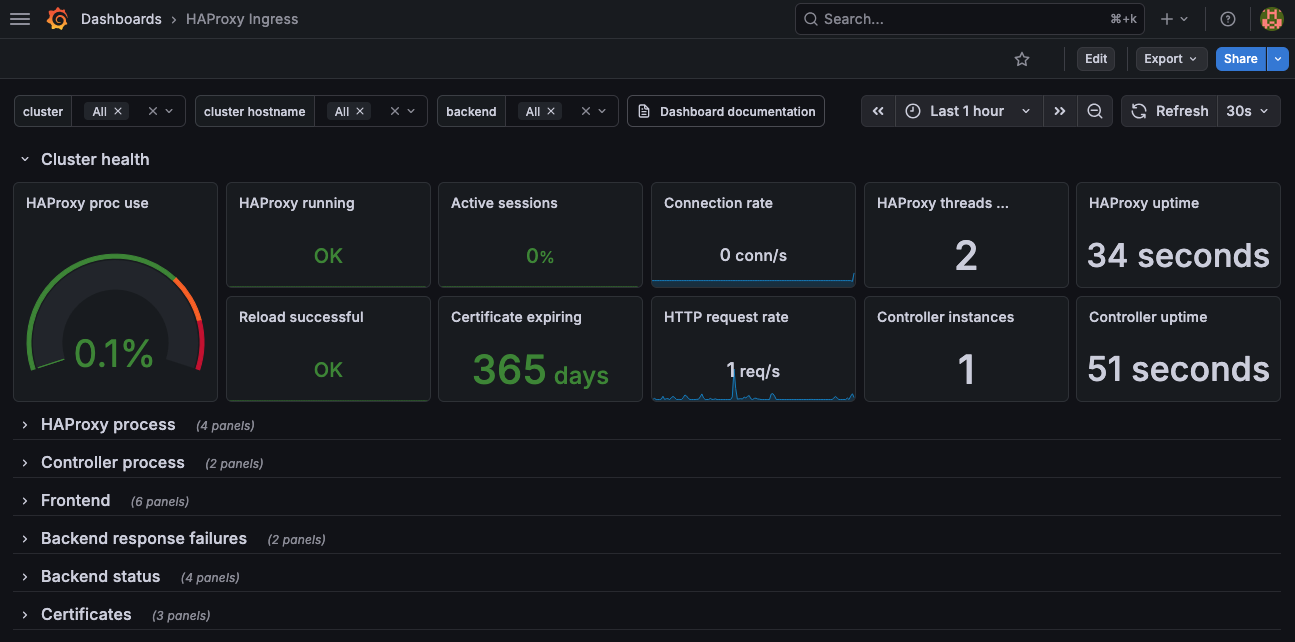Shift time range backward

tap(878, 111)
